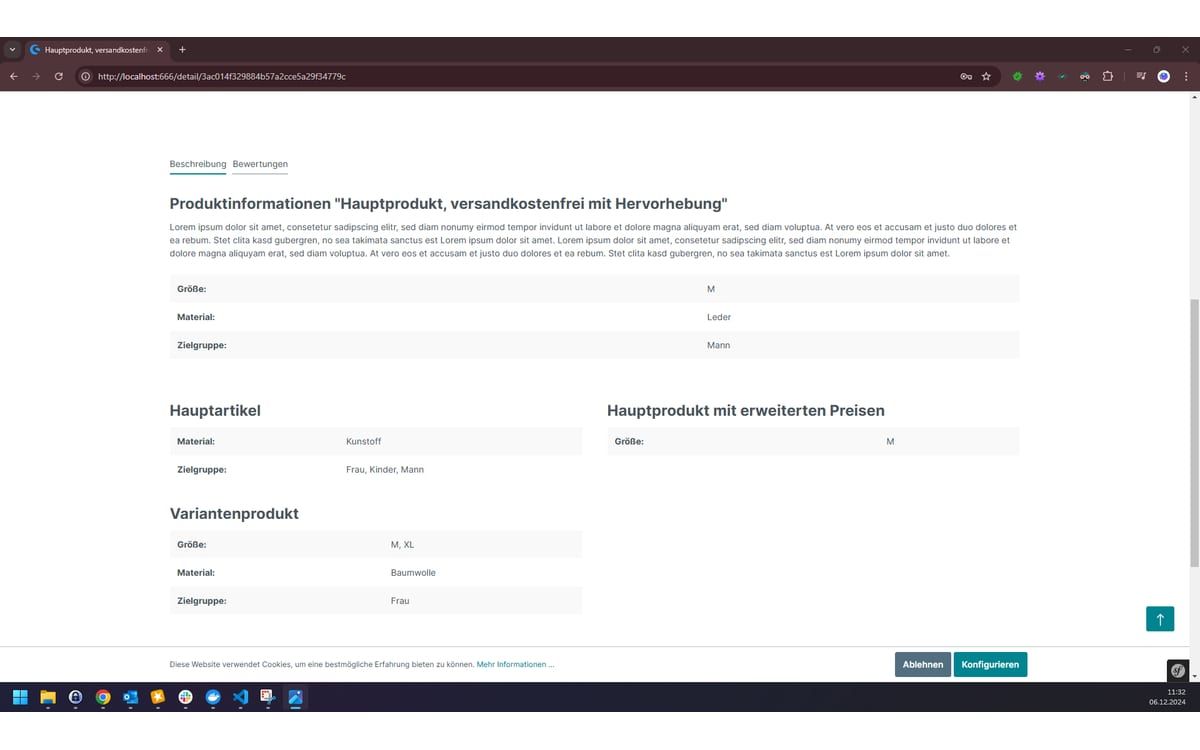Open Outlook from the taskbar
1200x750 pixels.
pyautogui.click(x=130, y=697)
